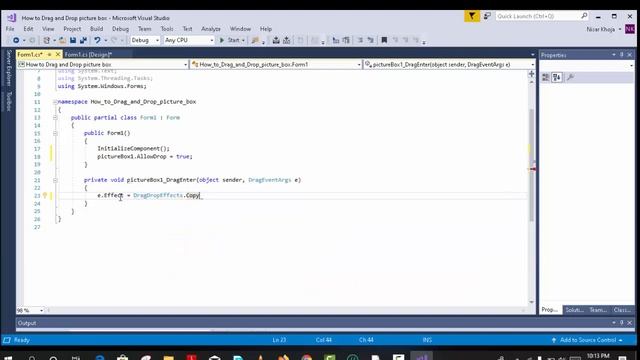Click the Save All toolbar icon
The image size is (640, 360).
tap(83, 40)
